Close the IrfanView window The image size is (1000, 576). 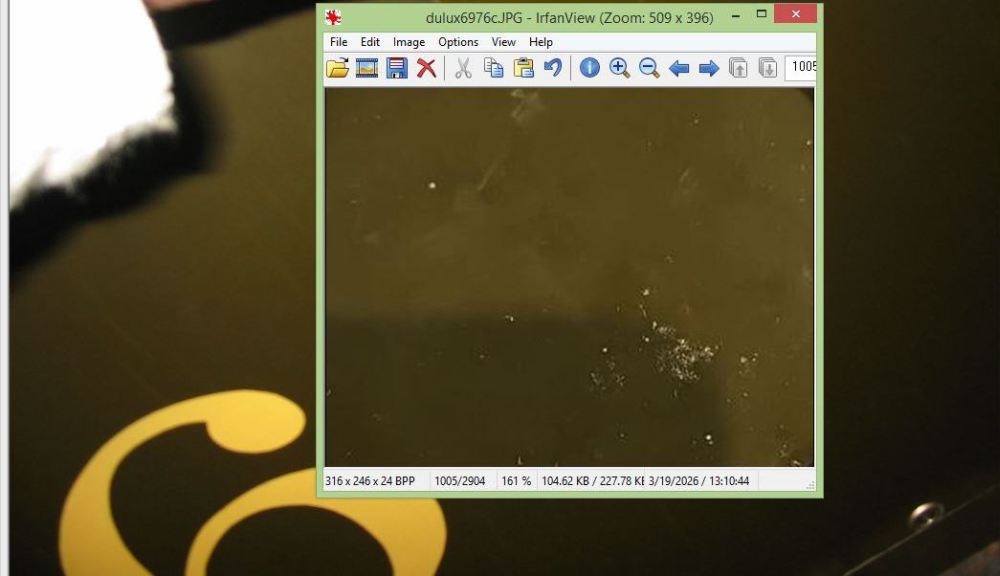[x=795, y=13]
